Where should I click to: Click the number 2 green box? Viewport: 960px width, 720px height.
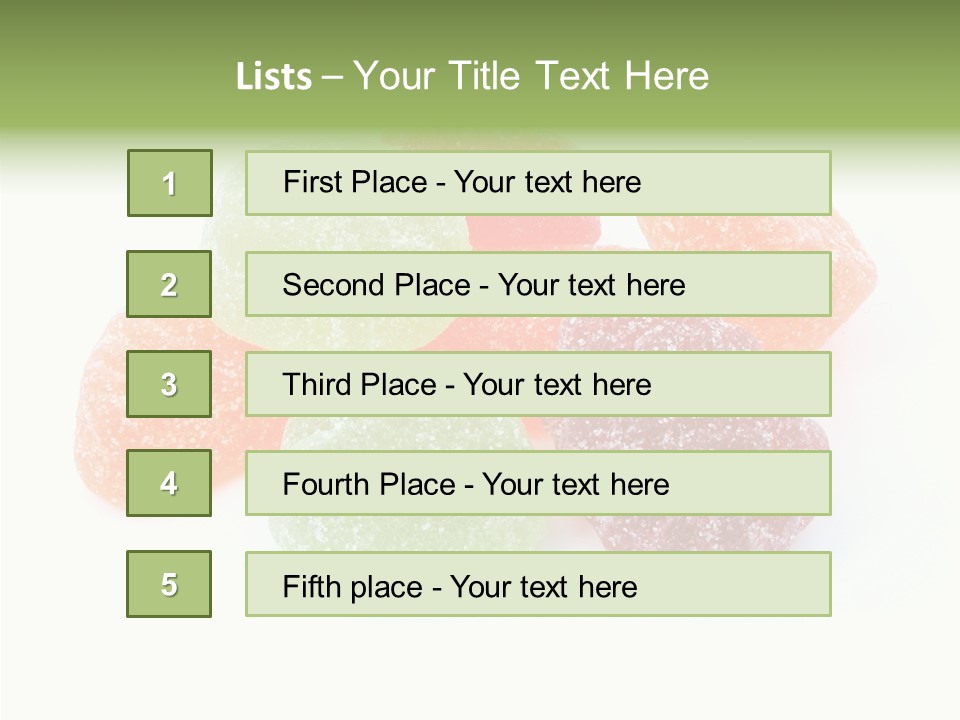169,284
